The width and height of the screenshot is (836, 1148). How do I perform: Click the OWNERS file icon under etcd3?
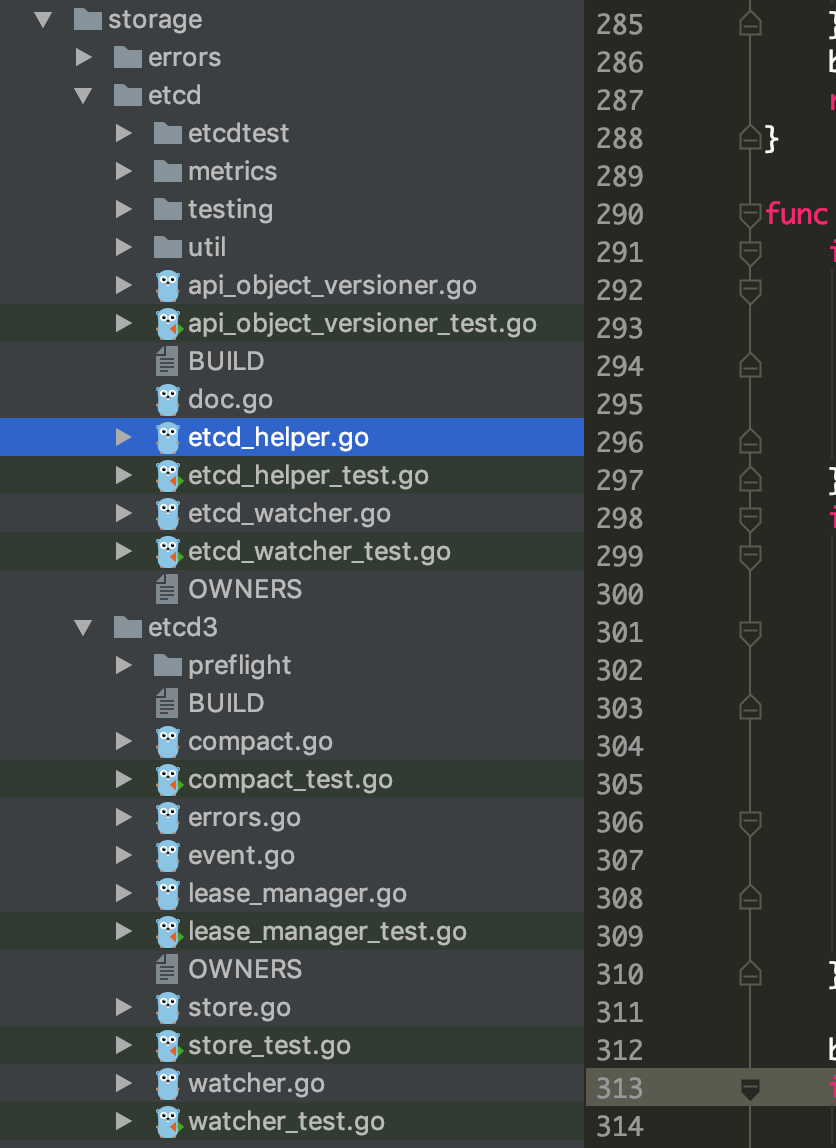click(167, 969)
